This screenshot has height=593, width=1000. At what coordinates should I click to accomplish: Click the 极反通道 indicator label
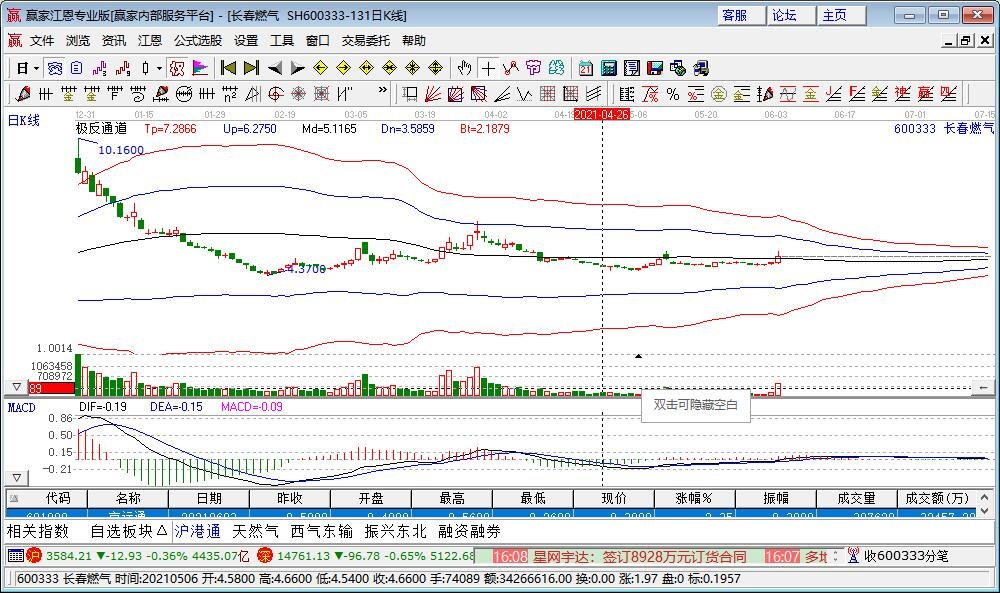101,128
